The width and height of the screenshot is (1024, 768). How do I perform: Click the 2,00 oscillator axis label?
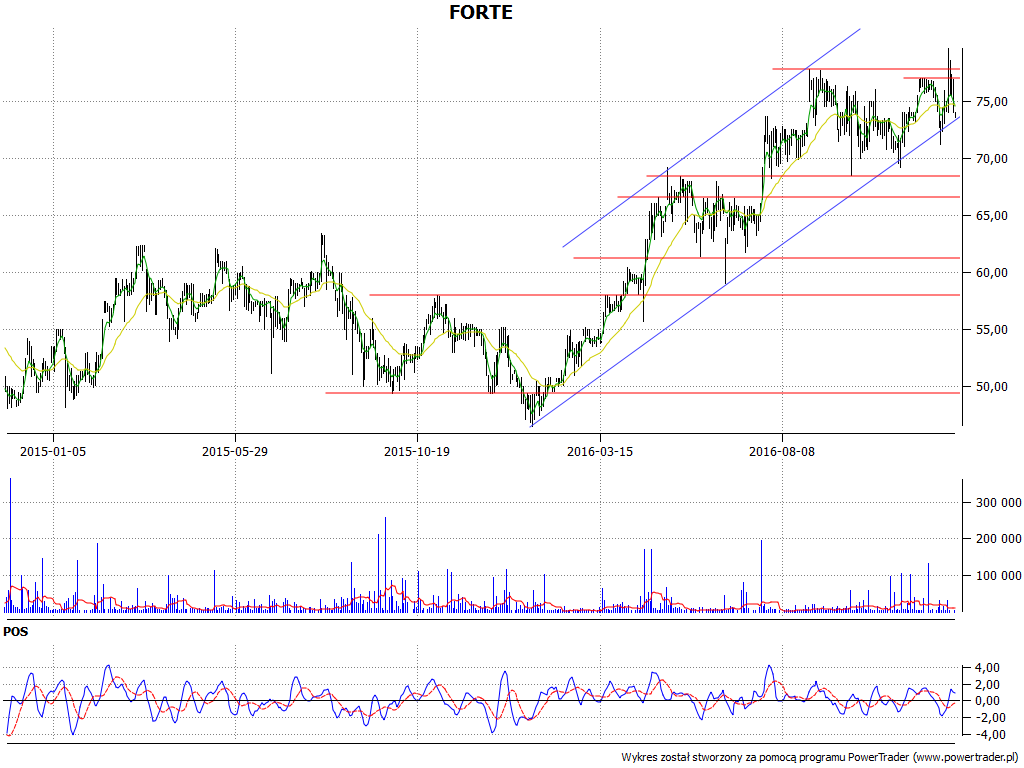click(986, 684)
